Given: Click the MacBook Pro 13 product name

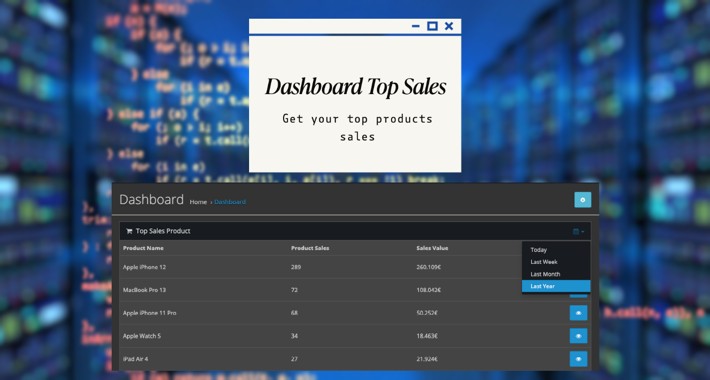Looking at the screenshot, I should click(x=144, y=290).
